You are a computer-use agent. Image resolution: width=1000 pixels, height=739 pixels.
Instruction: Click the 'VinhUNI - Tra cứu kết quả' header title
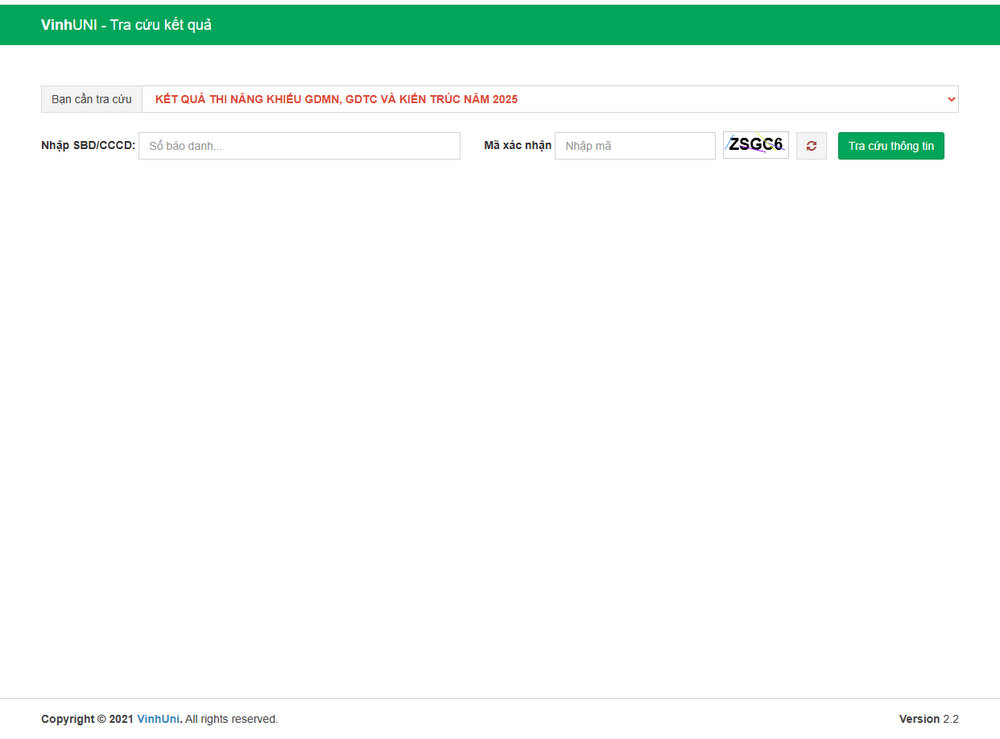(126, 25)
